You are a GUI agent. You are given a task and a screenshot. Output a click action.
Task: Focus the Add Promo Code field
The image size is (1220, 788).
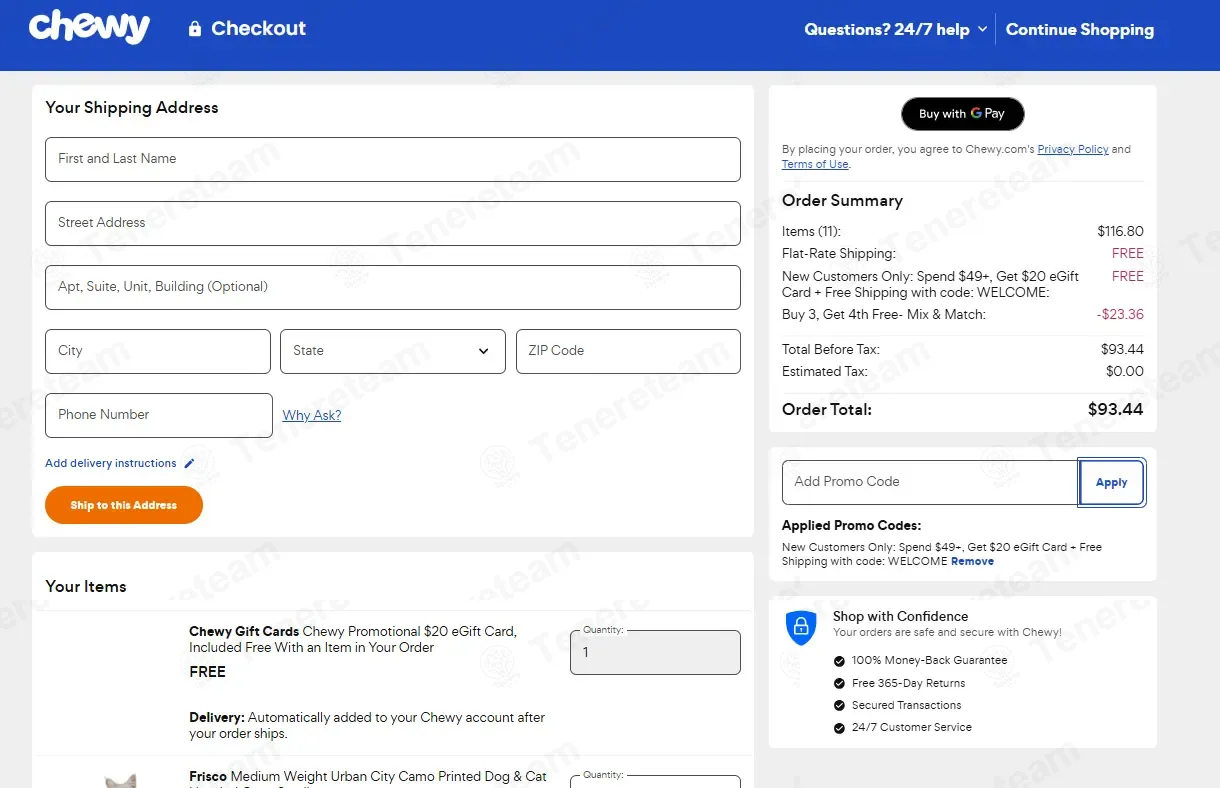pyautogui.click(x=930, y=482)
